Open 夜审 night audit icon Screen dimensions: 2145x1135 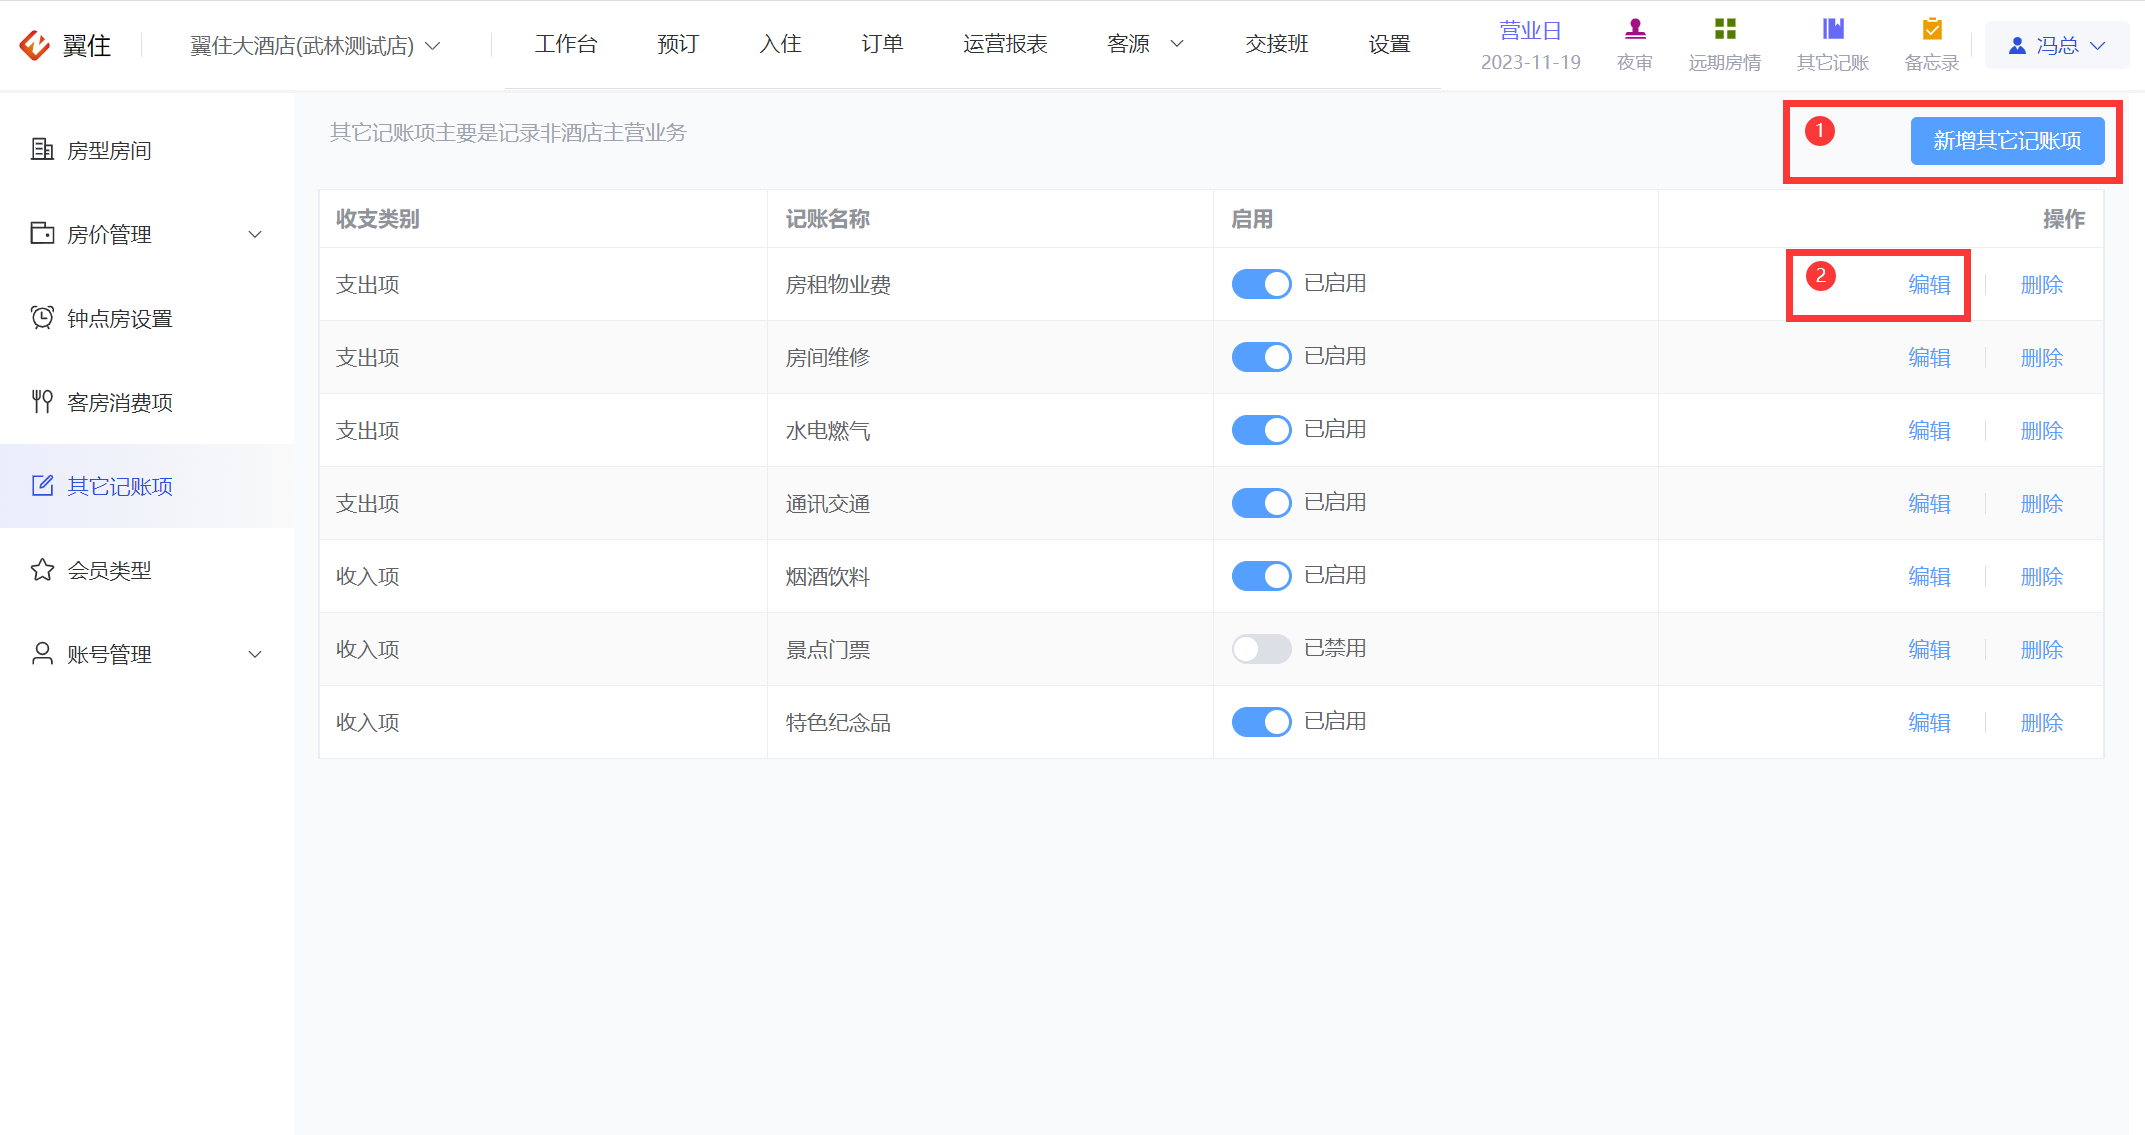click(1635, 29)
